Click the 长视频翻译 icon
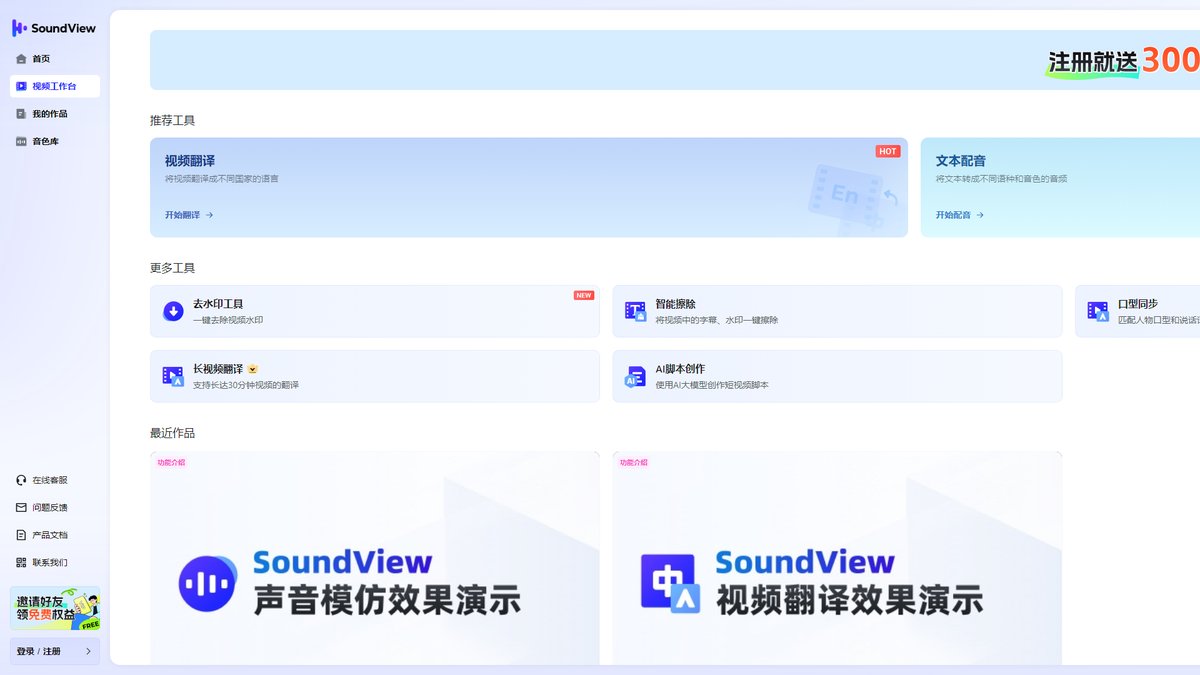Screen dimensions: 1200x675 173,376
